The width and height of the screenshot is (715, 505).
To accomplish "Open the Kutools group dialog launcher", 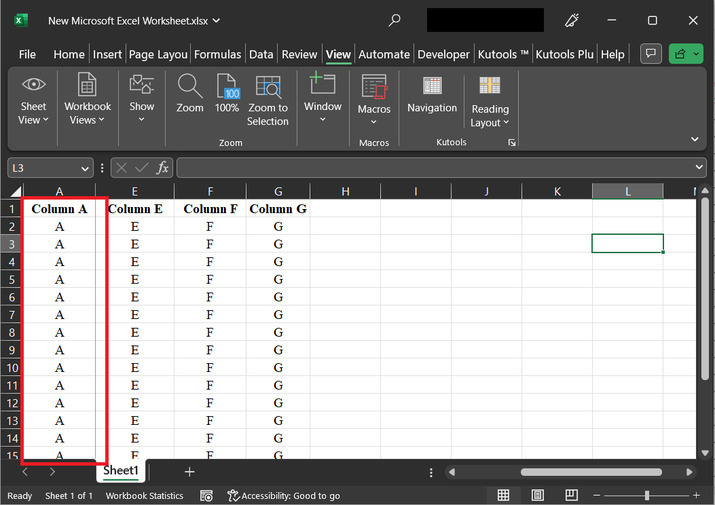I will click(x=512, y=143).
